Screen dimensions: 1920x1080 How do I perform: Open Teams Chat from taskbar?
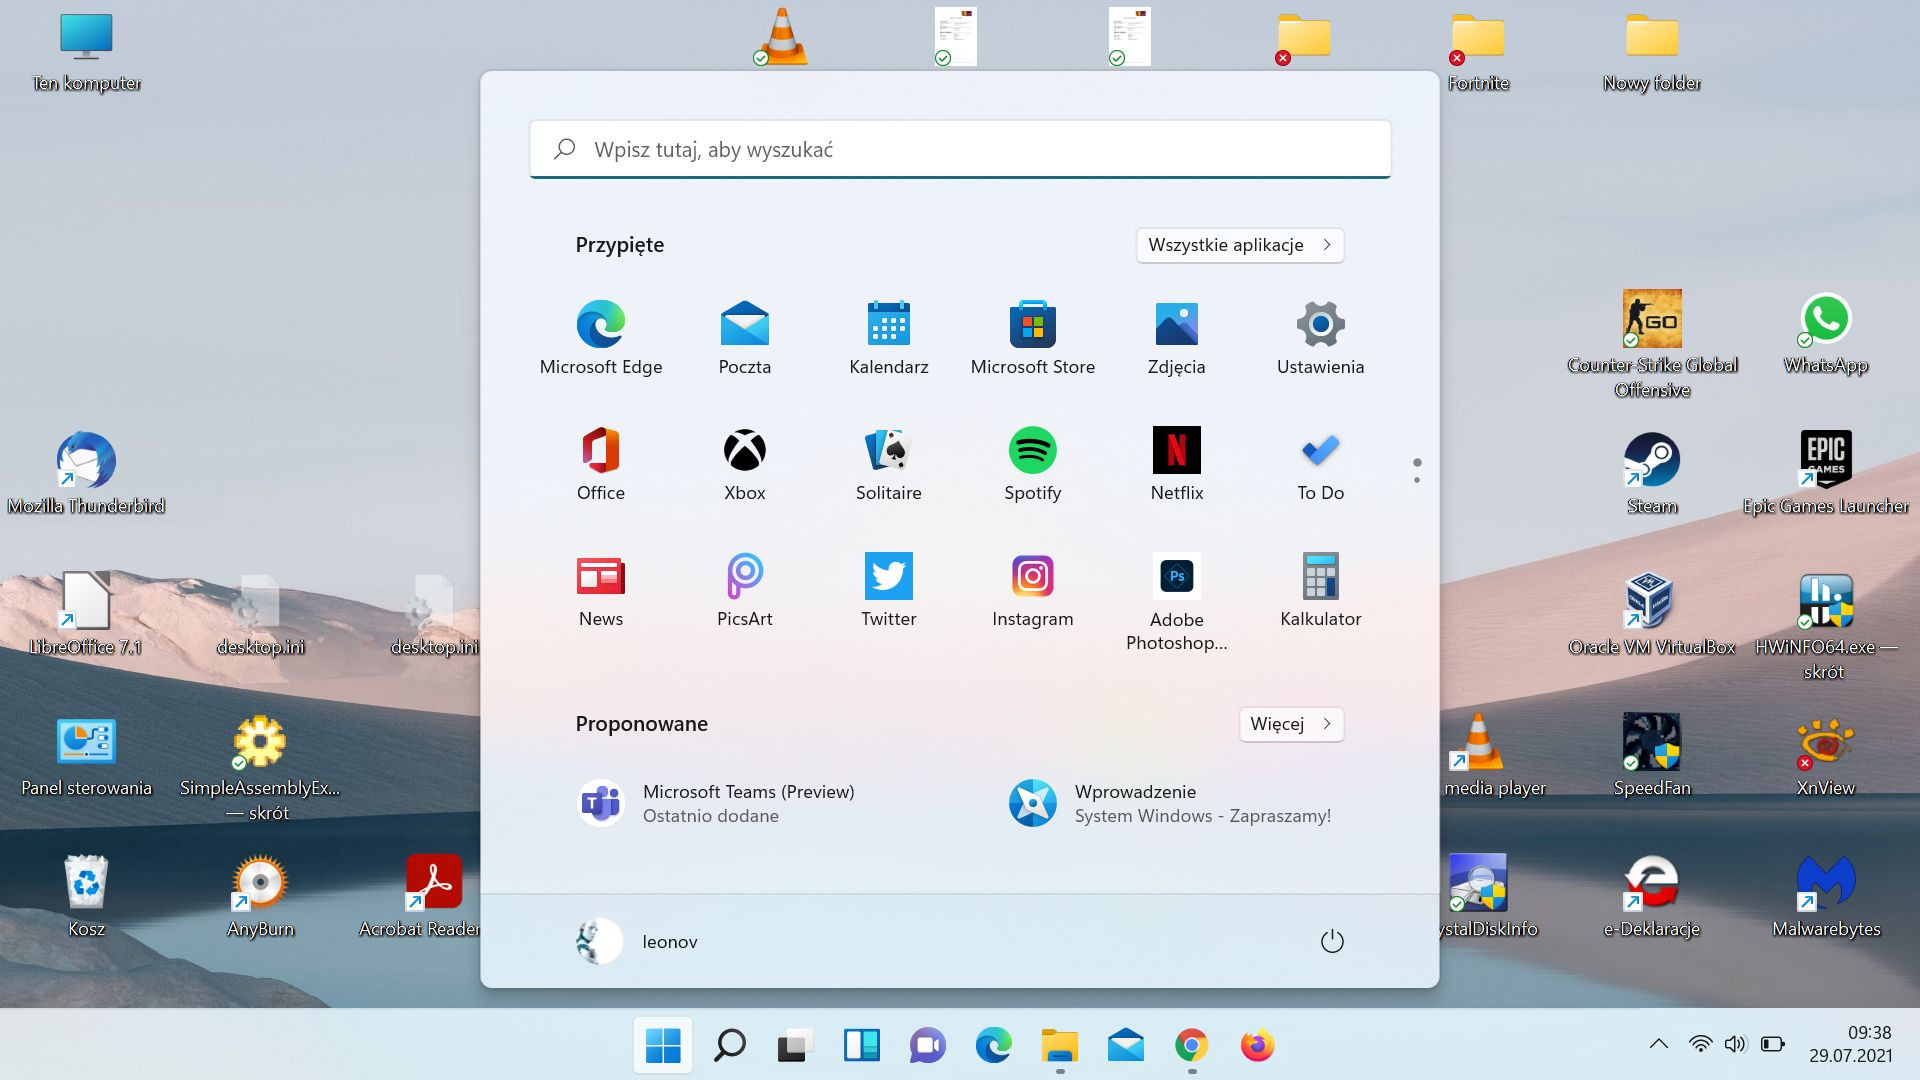tap(927, 1046)
